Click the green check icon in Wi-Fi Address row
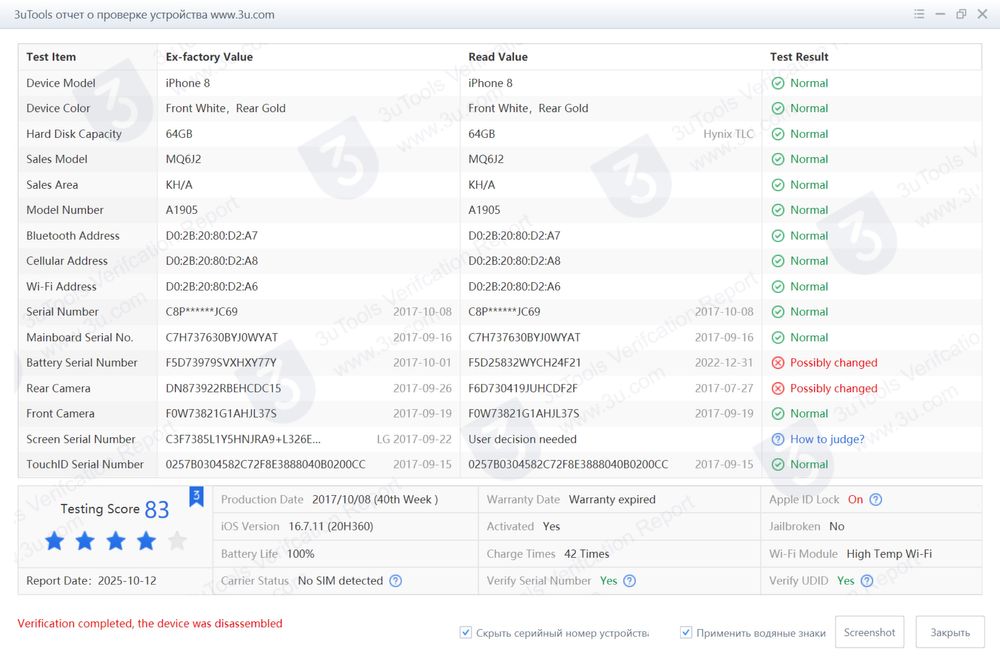Screen dimensions: 1000x663 [778, 286]
